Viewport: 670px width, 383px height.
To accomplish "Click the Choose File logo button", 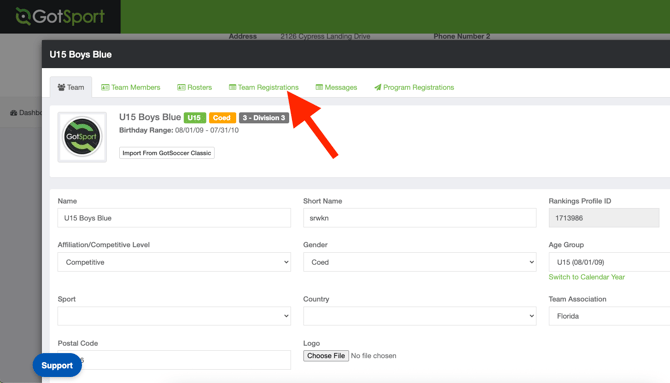I will (x=326, y=356).
